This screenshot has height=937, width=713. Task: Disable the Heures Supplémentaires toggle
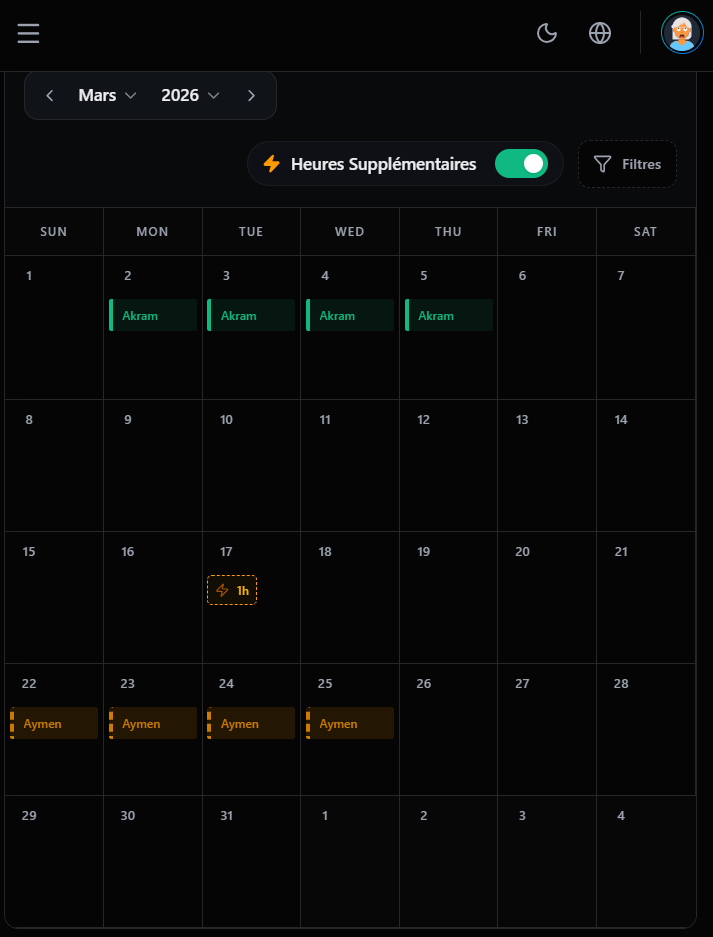(521, 163)
